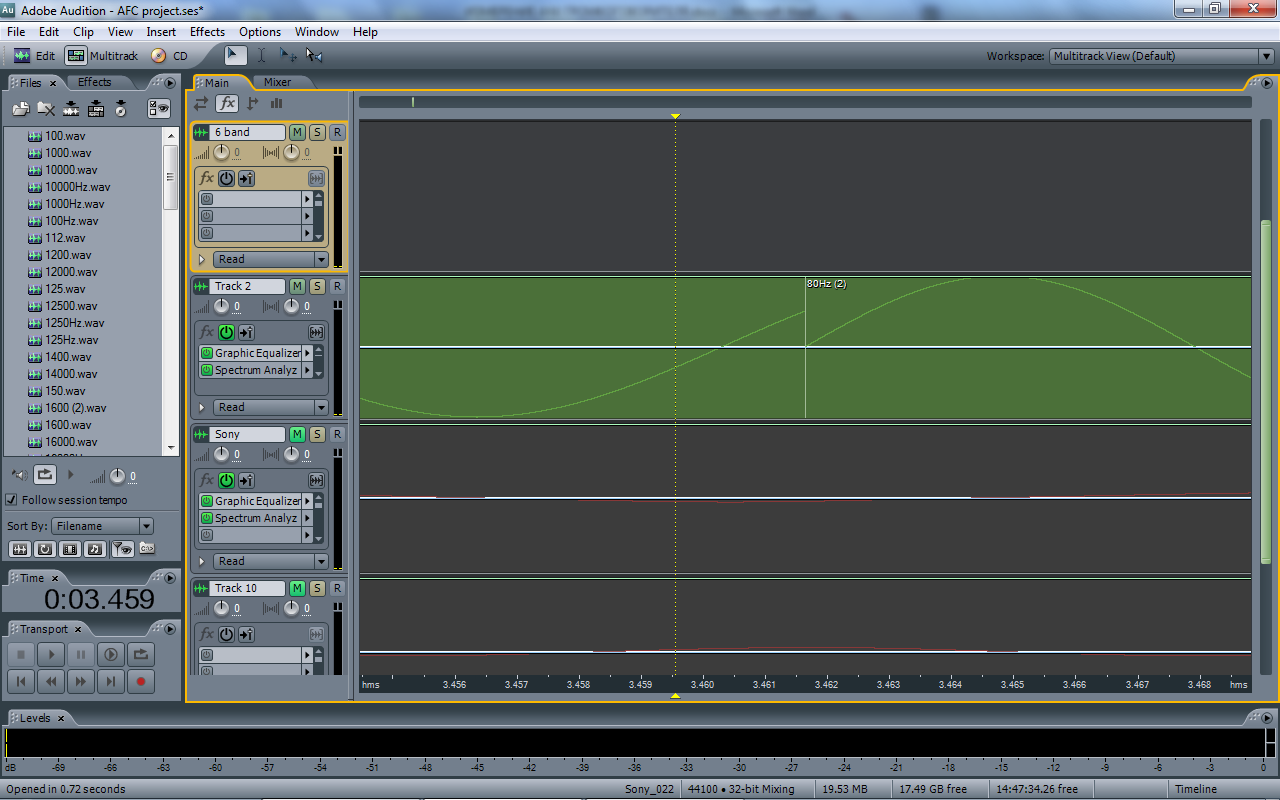
Task: Toggle Follow session tempo checkbox
Action: point(12,500)
